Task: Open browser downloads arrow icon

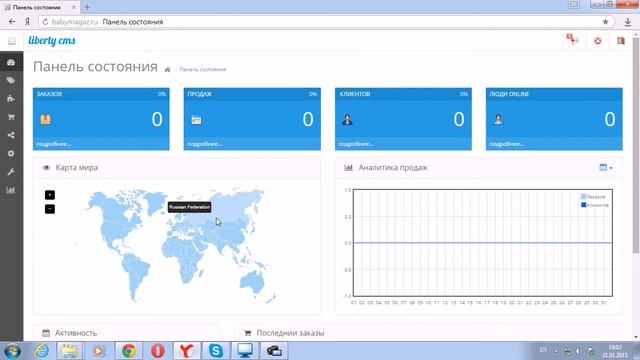Action: coord(628,22)
